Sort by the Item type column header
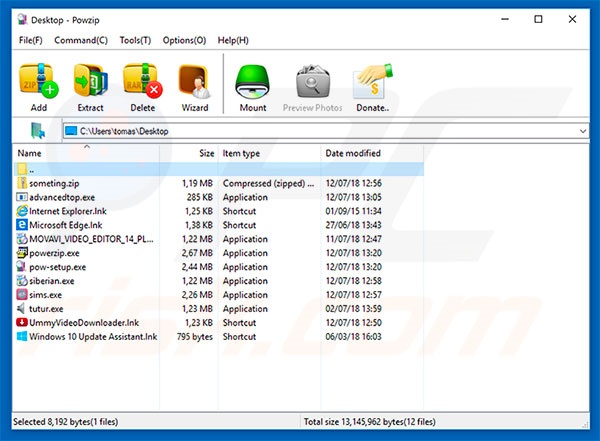Image resolution: width=600 pixels, height=441 pixels. click(x=269, y=153)
